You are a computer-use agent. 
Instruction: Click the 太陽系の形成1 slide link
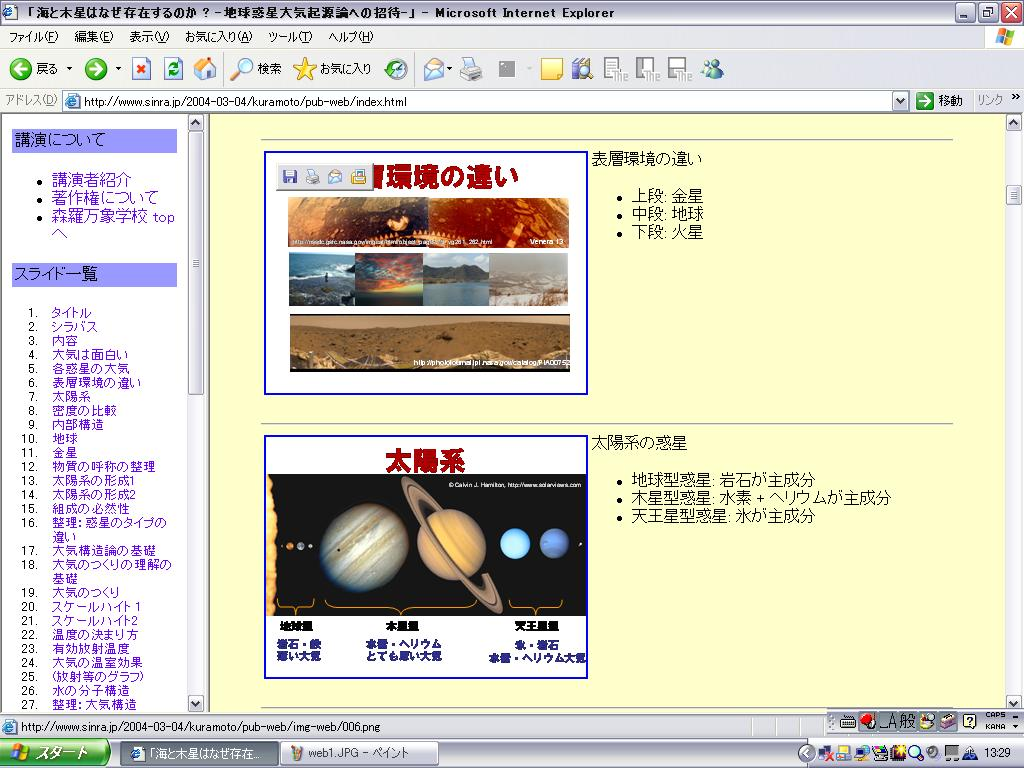(x=93, y=480)
